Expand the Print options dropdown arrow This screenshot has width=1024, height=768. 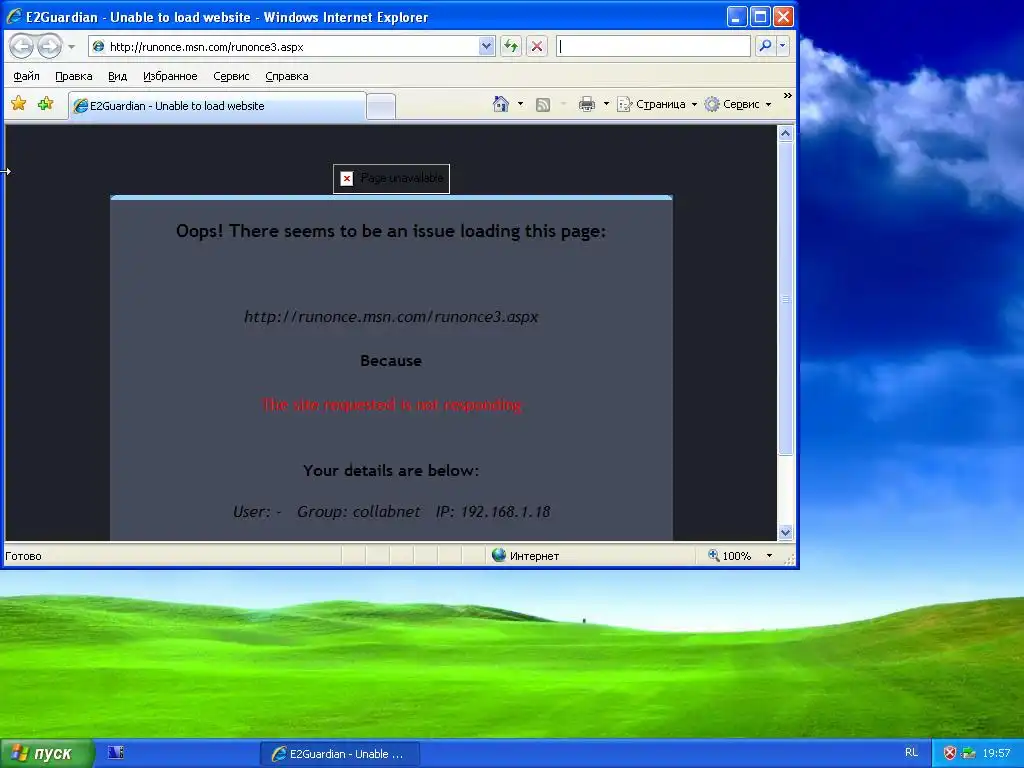tap(606, 104)
